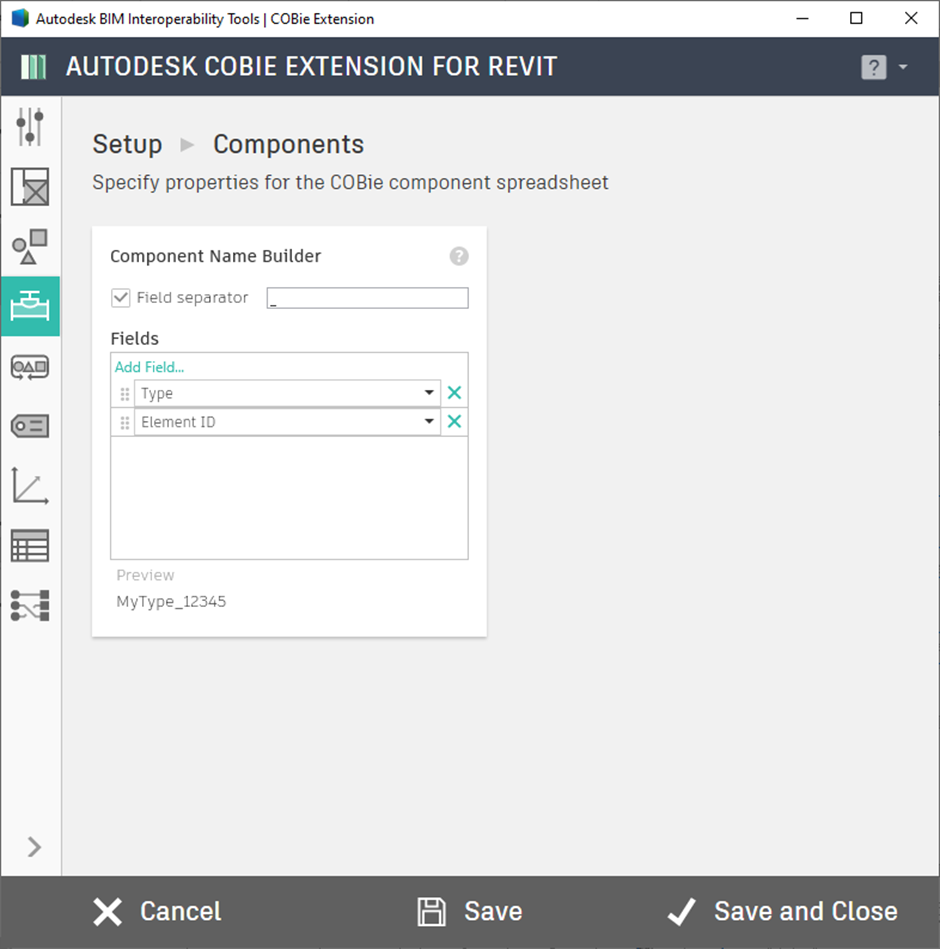Open the Coordinates axis sidebar icon
The image size is (940, 949).
(x=30, y=485)
